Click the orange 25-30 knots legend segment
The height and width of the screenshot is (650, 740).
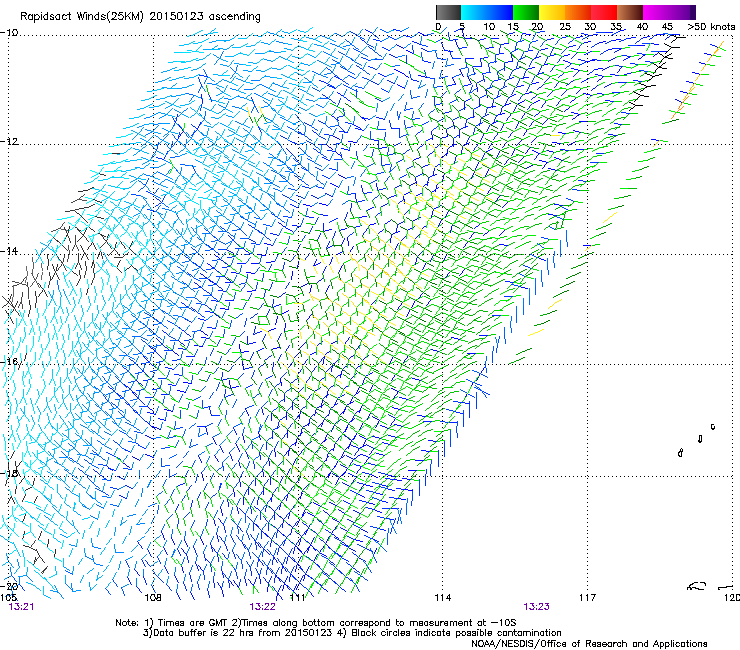coord(578,12)
